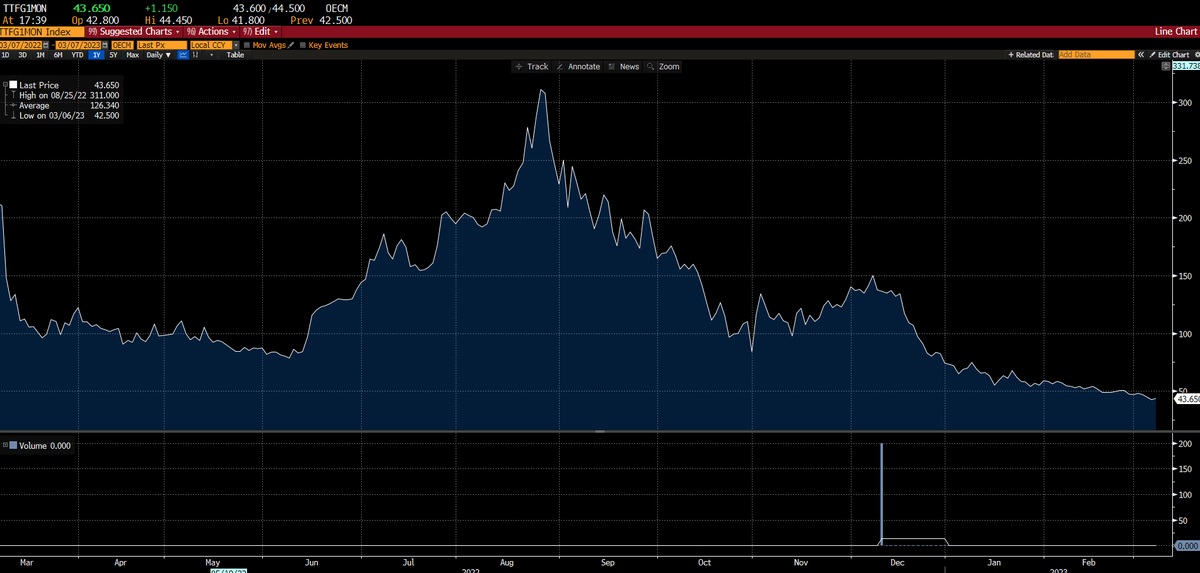Show the Max time range

click(132, 55)
